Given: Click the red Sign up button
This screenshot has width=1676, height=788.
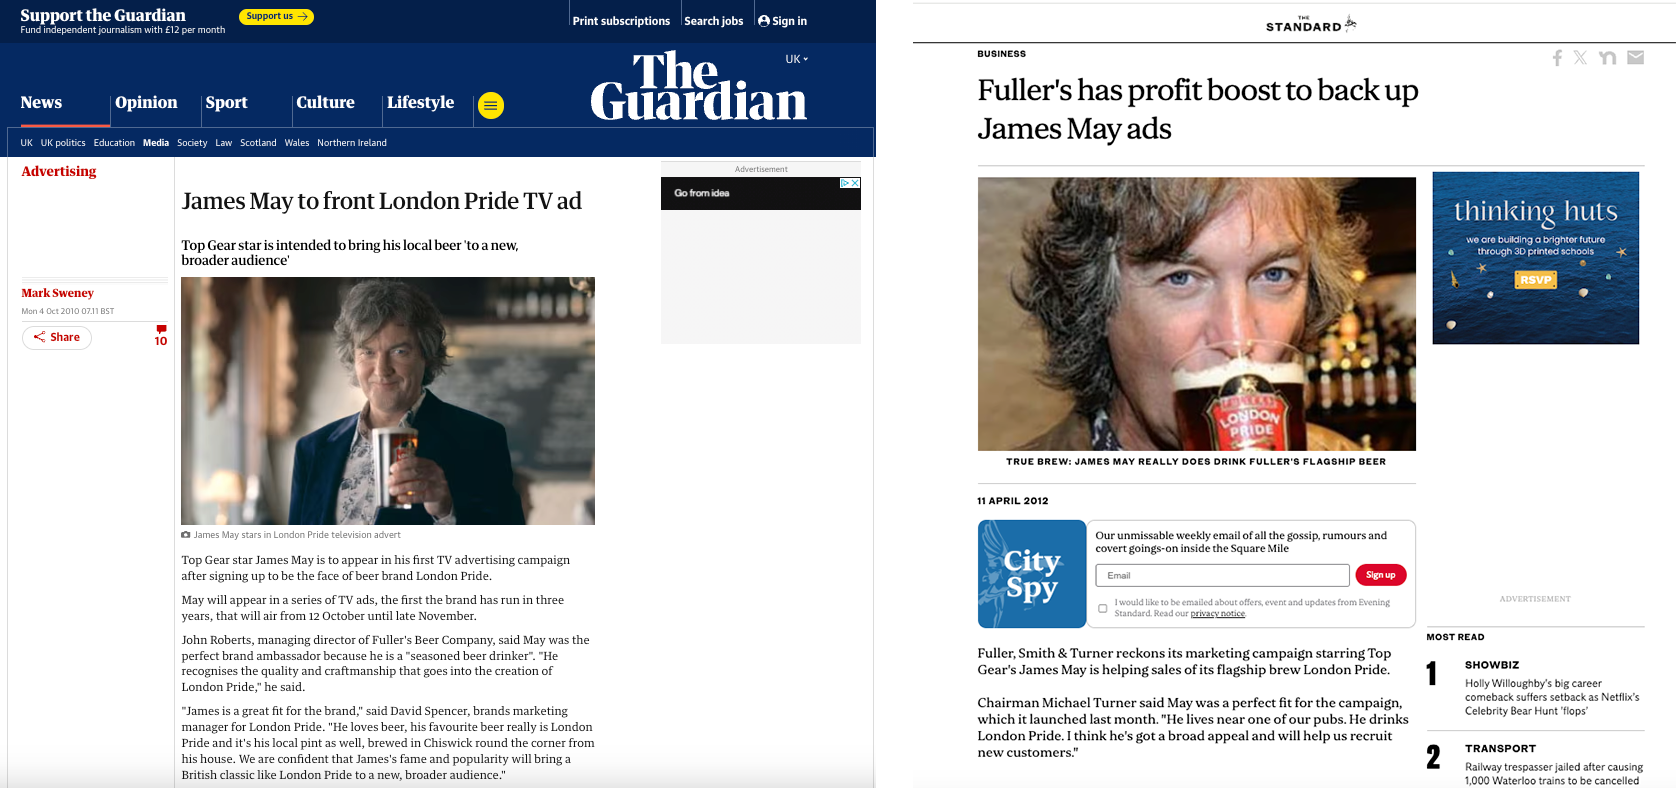Looking at the screenshot, I should tap(1381, 575).
